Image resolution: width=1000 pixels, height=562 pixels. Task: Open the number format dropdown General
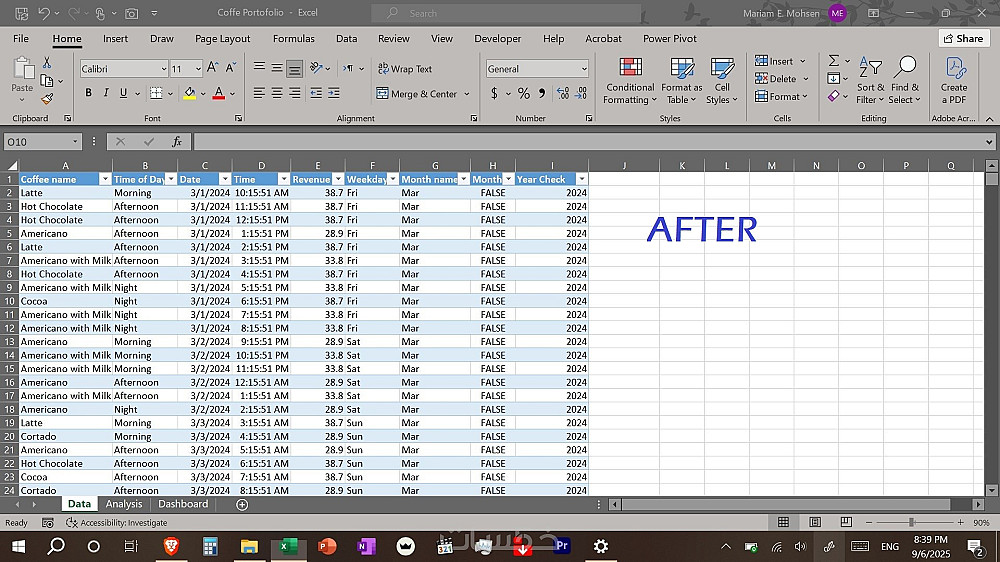(x=584, y=69)
